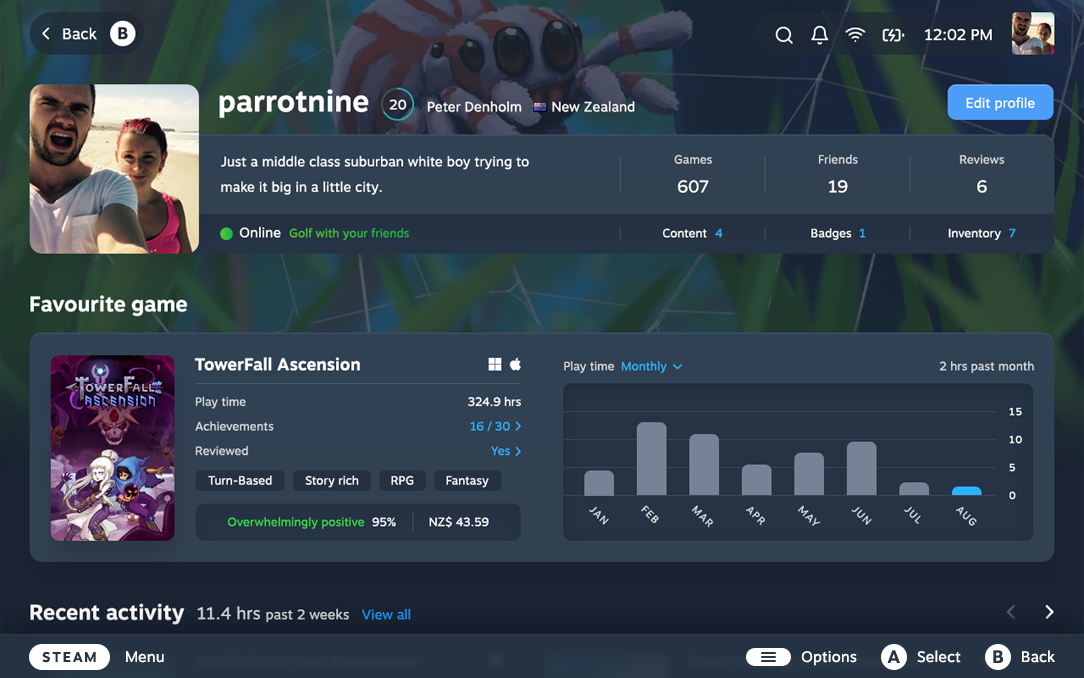The height and width of the screenshot is (678, 1084).
Task: Click the A button glyph
Action: tap(893, 657)
